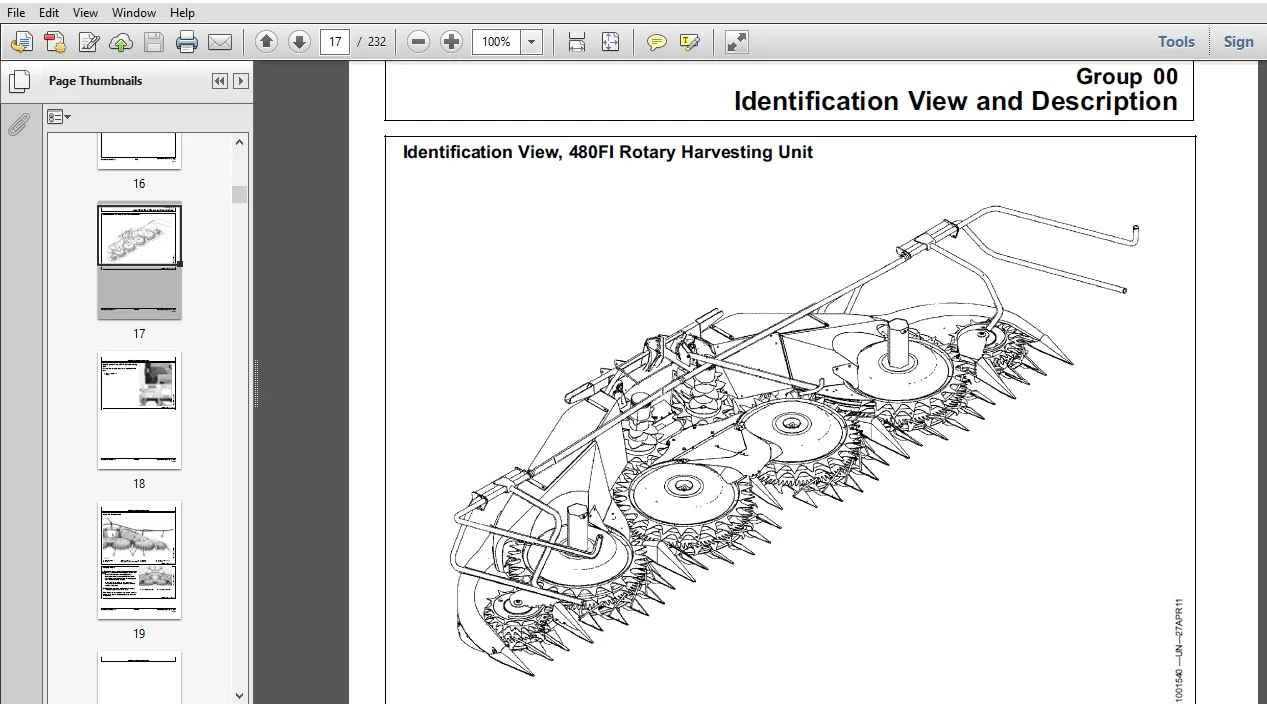Go to next page with down arrow
This screenshot has height=704, width=1267.
[x=299, y=42]
